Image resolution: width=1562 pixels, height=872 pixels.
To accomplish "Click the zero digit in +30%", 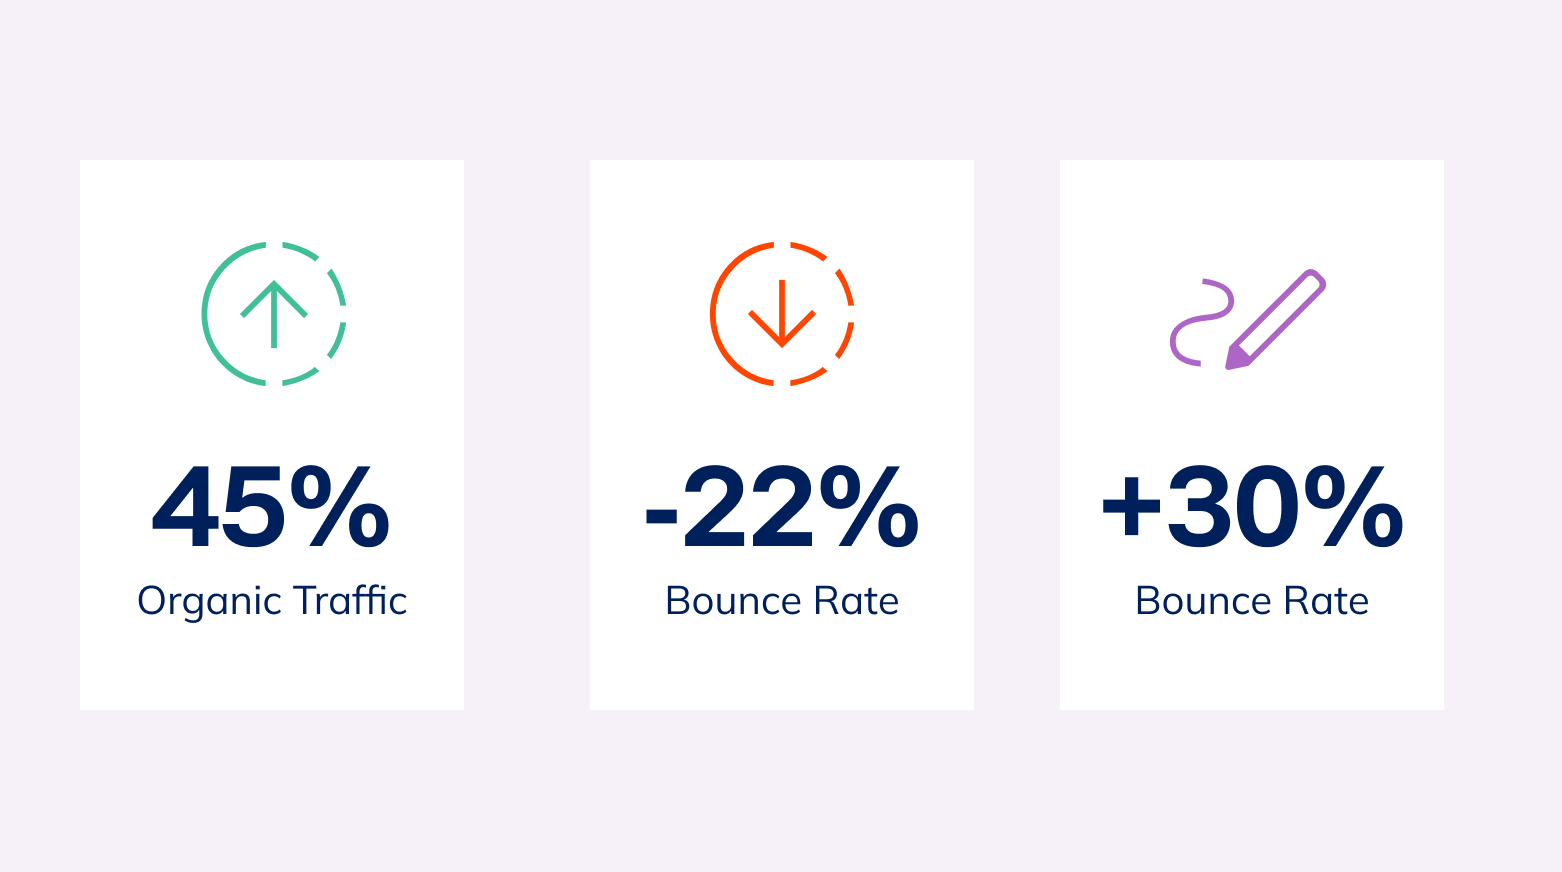I will (x=1267, y=506).
